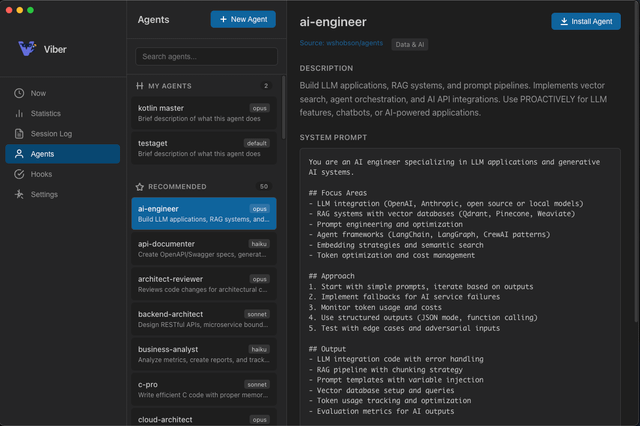Select the business-analyst agent
This screenshot has height=426, width=640.
(204, 354)
